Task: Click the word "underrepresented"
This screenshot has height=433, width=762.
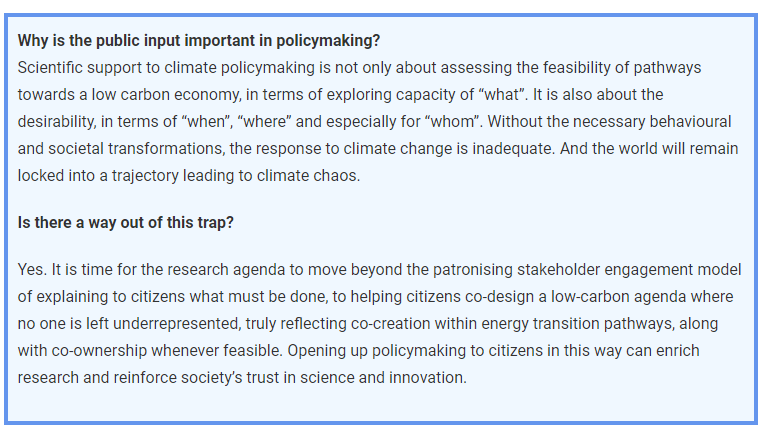Action: 176,324
